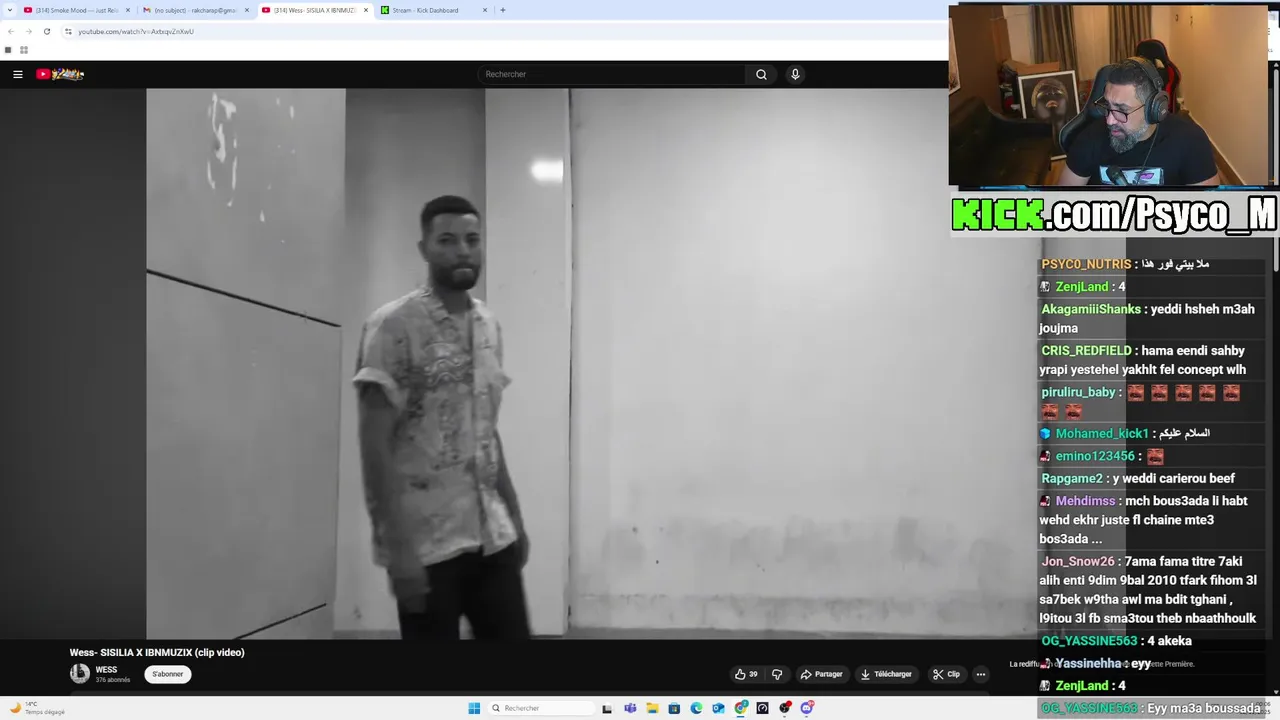Click chat username AkagamiiiShanks
This screenshot has width=1280, height=720.
point(1091,309)
